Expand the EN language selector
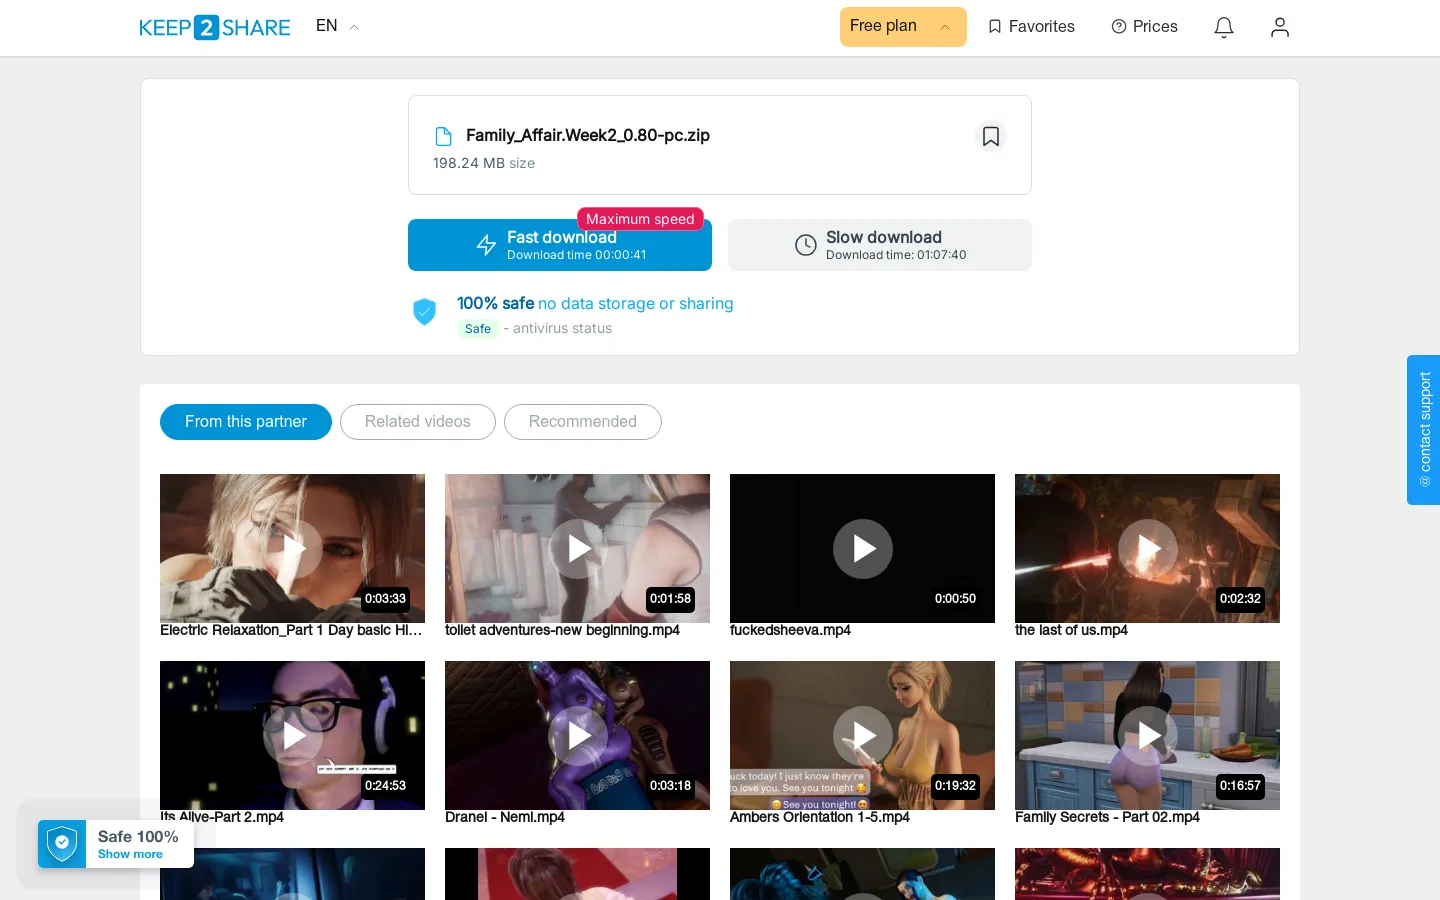 tap(337, 26)
